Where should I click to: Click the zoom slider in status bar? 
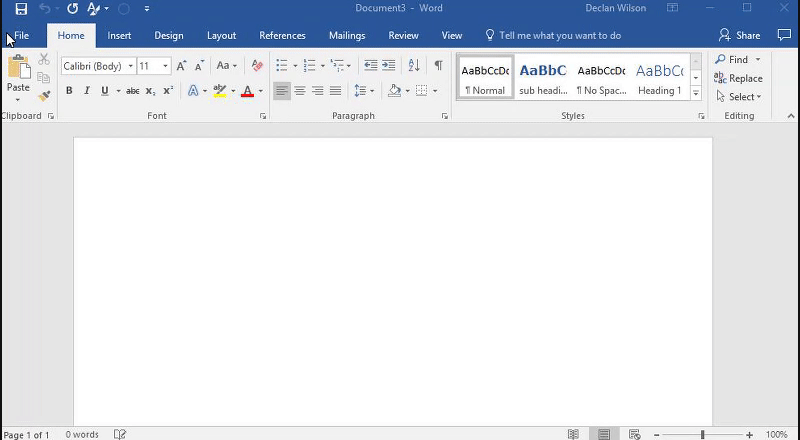pos(702,434)
